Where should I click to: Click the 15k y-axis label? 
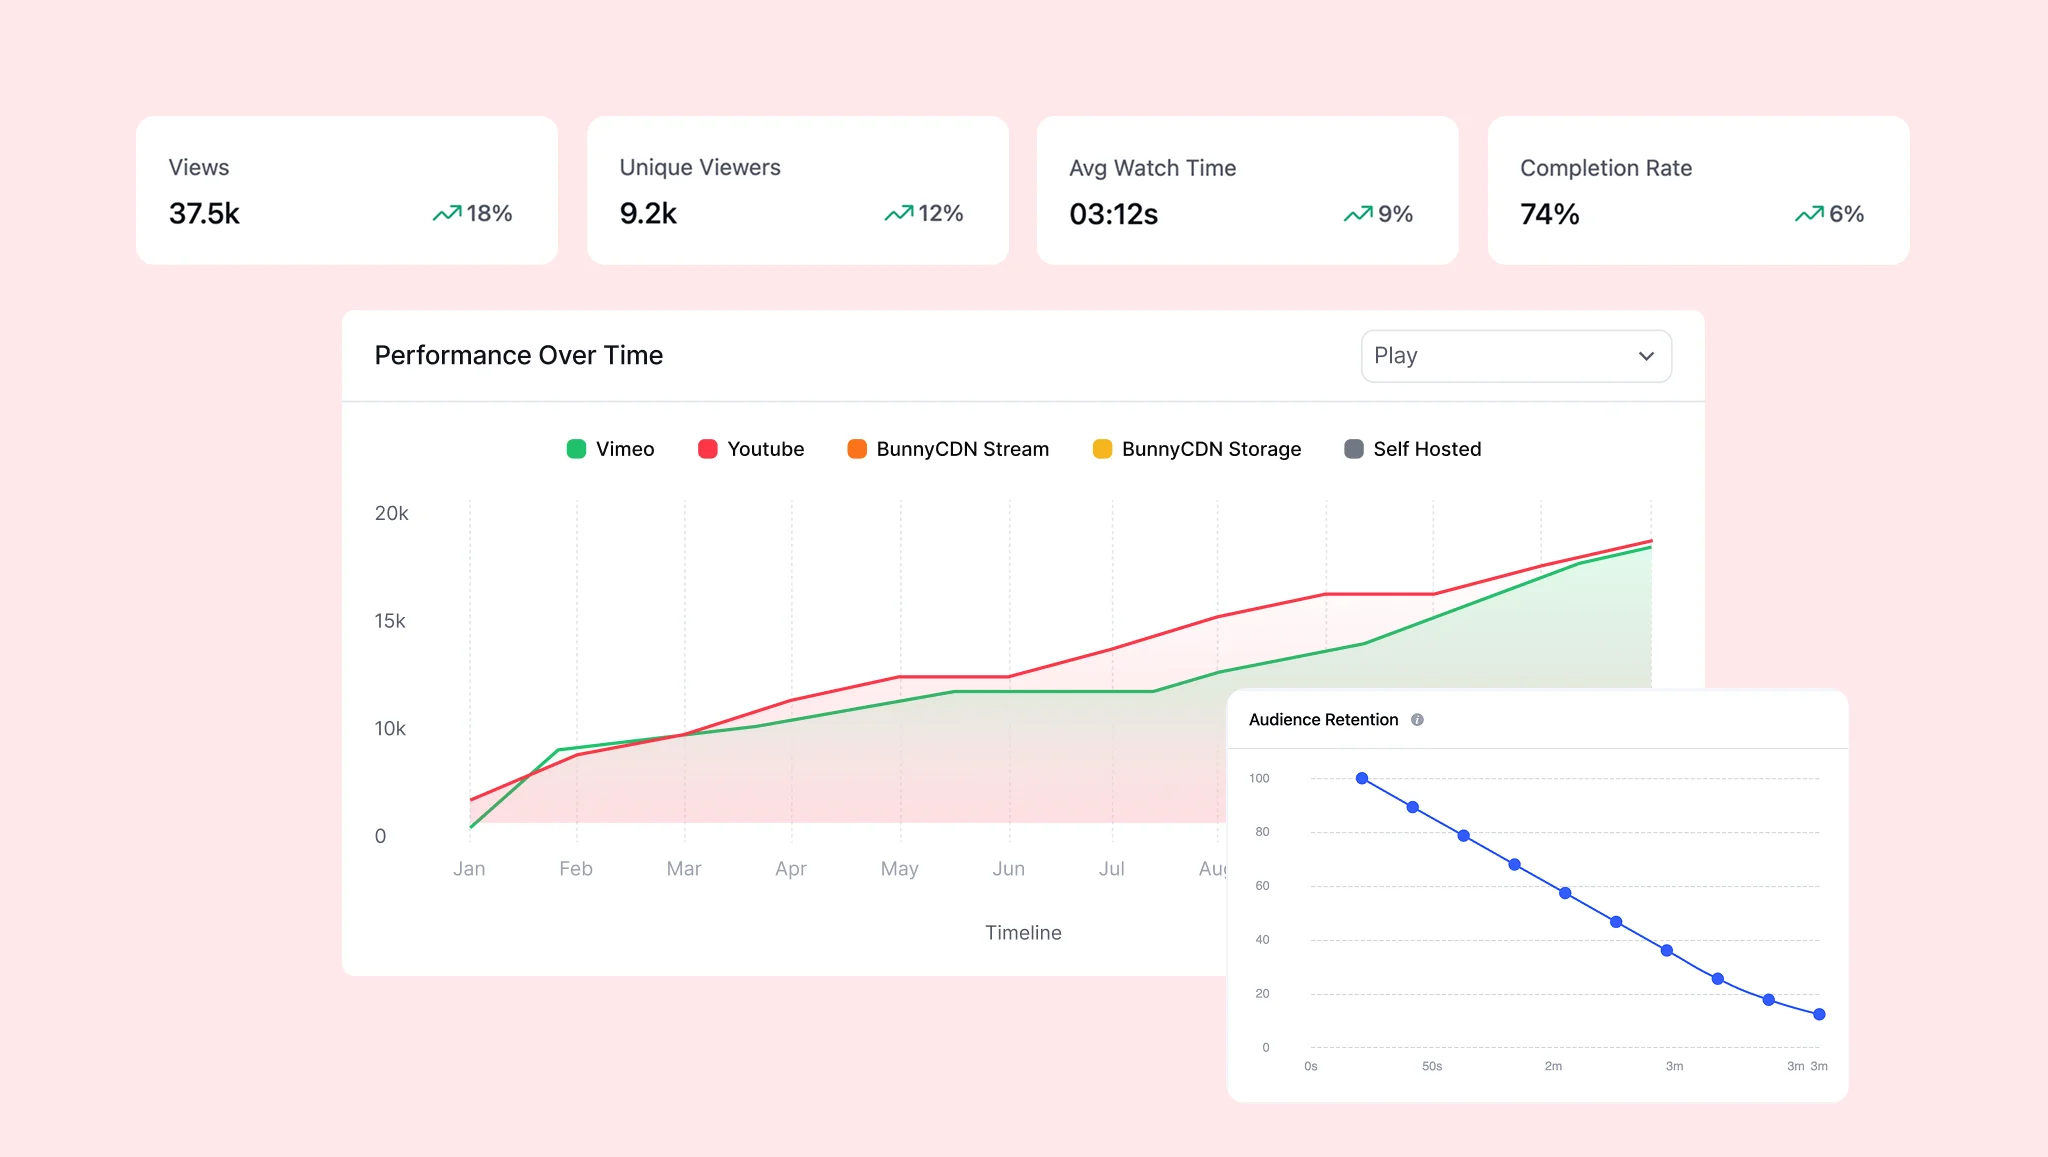click(x=390, y=621)
